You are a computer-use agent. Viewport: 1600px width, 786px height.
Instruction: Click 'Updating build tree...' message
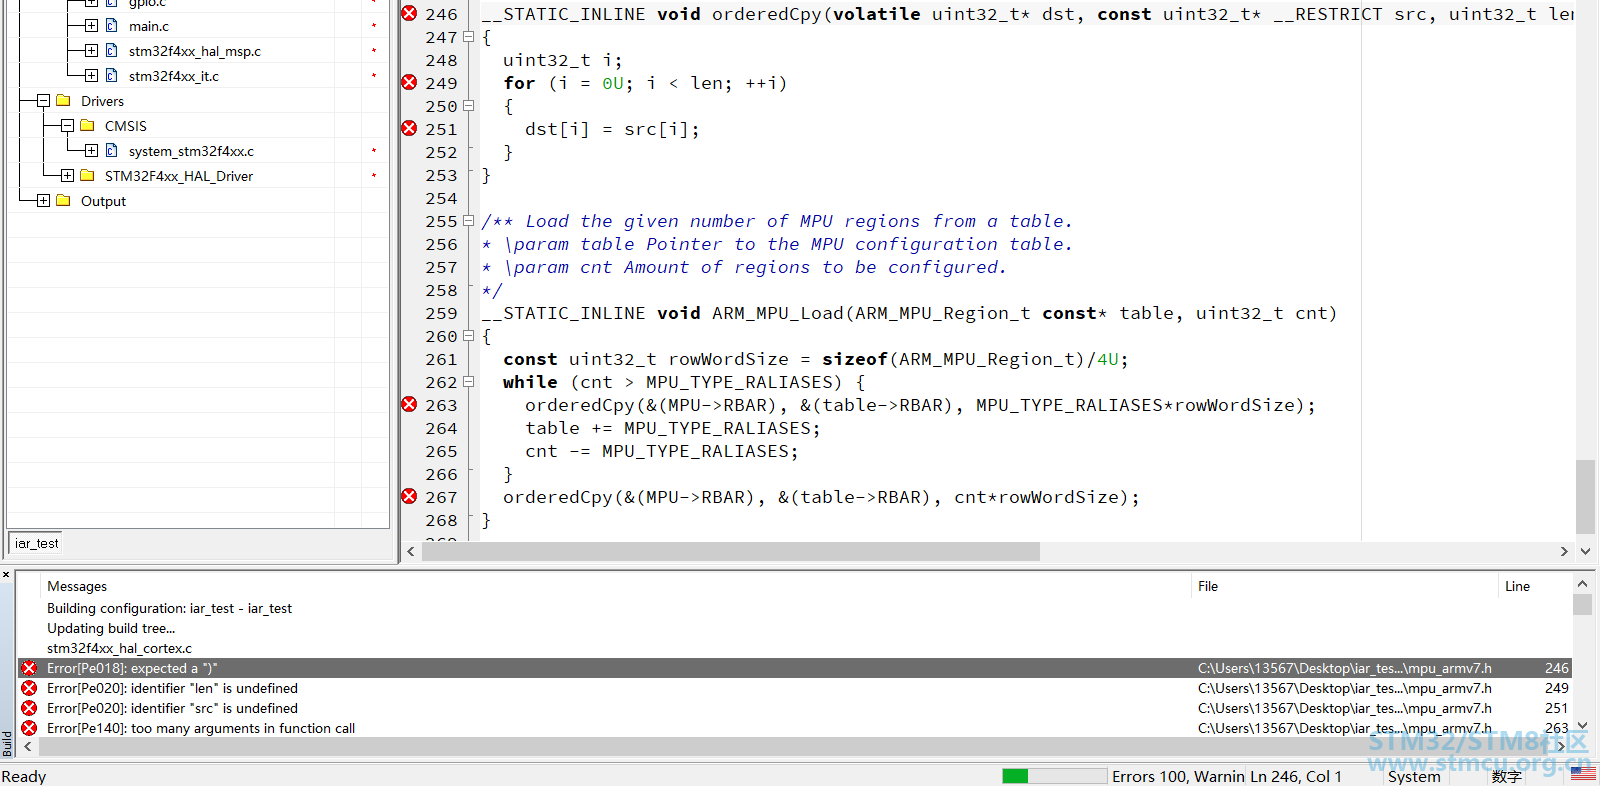[x=111, y=628]
